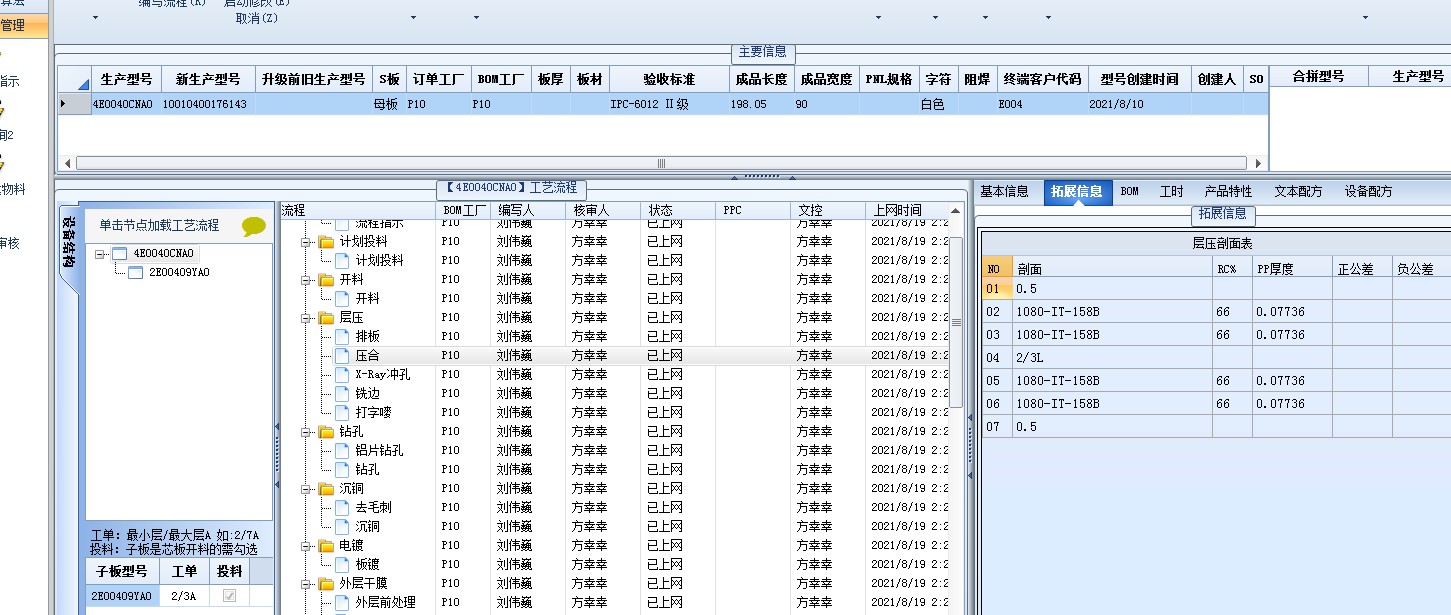This screenshot has height=615, width=1451.
Task: Click cell 10010400176143 in main grid
Action: [x=207, y=104]
